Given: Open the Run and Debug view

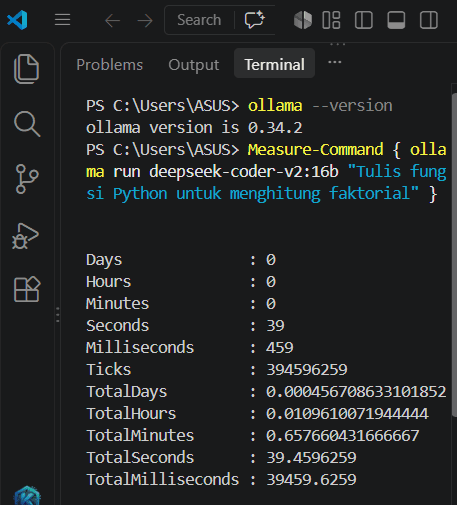Looking at the screenshot, I should pyautogui.click(x=26, y=236).
